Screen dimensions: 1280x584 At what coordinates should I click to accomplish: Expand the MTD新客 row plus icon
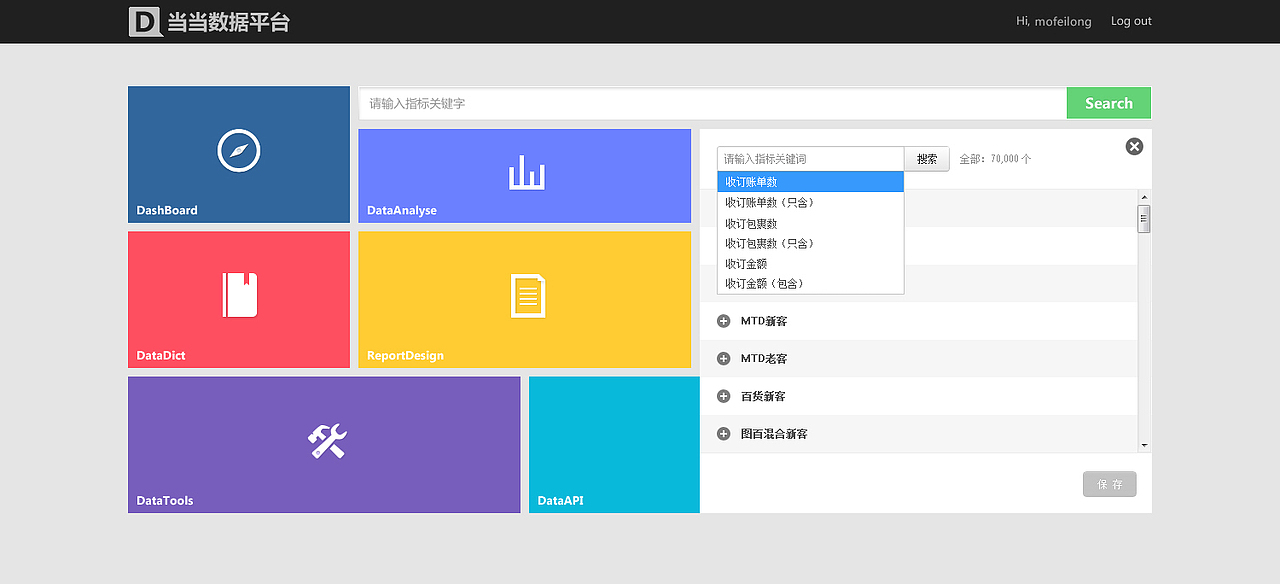pos(723,321)
